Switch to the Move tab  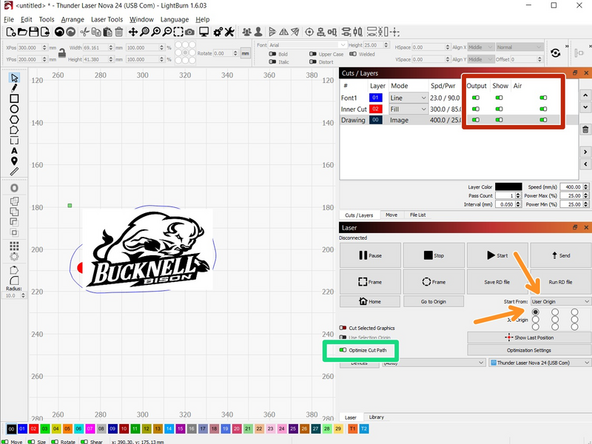tap(392, 215)
